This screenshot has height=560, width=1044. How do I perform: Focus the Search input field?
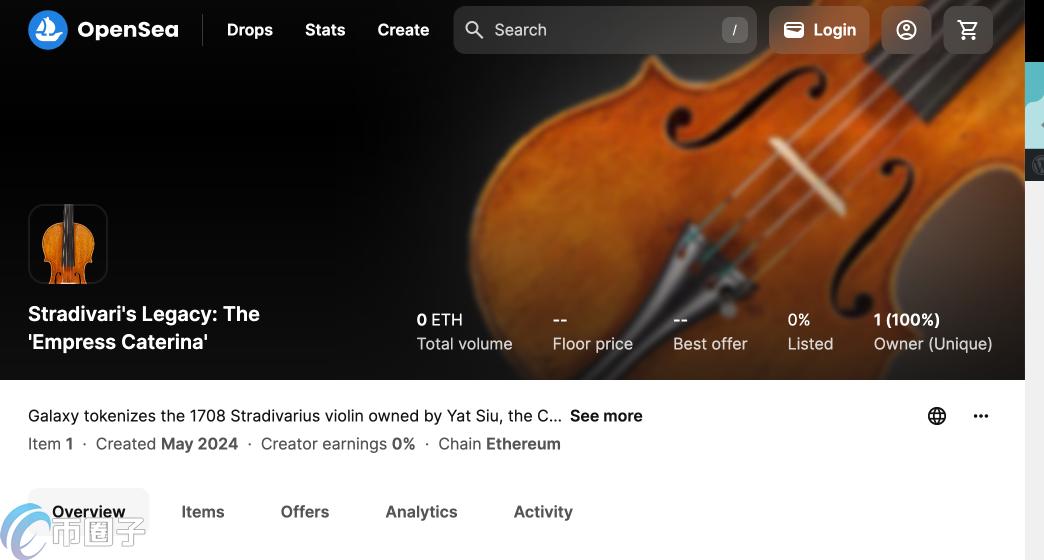(x=600, y=30)
